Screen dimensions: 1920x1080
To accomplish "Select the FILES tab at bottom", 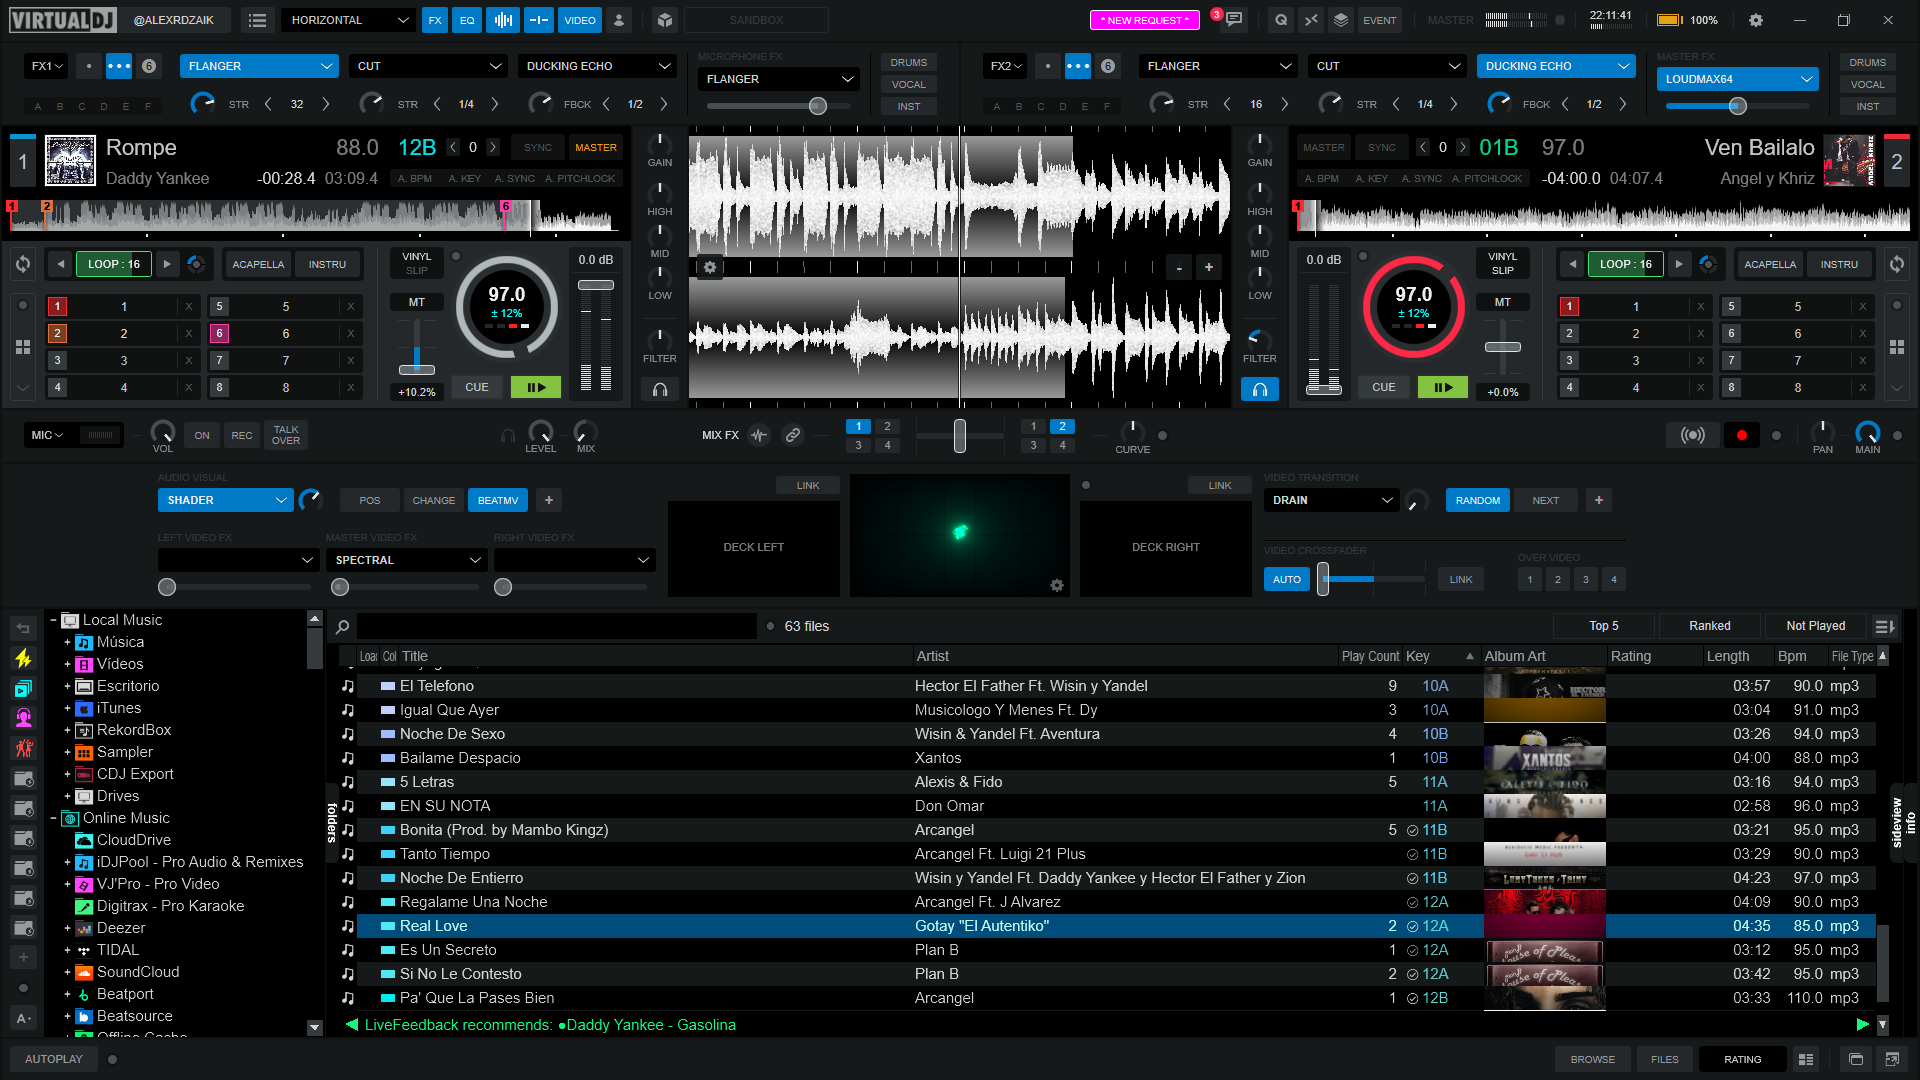I will pos(1665,1059).
